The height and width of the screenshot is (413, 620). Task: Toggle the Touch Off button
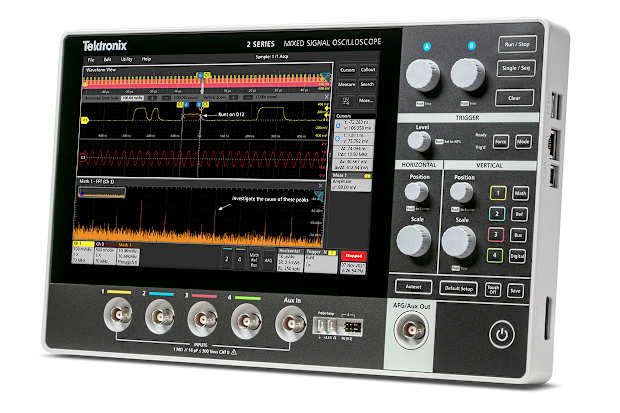point(493,290)
